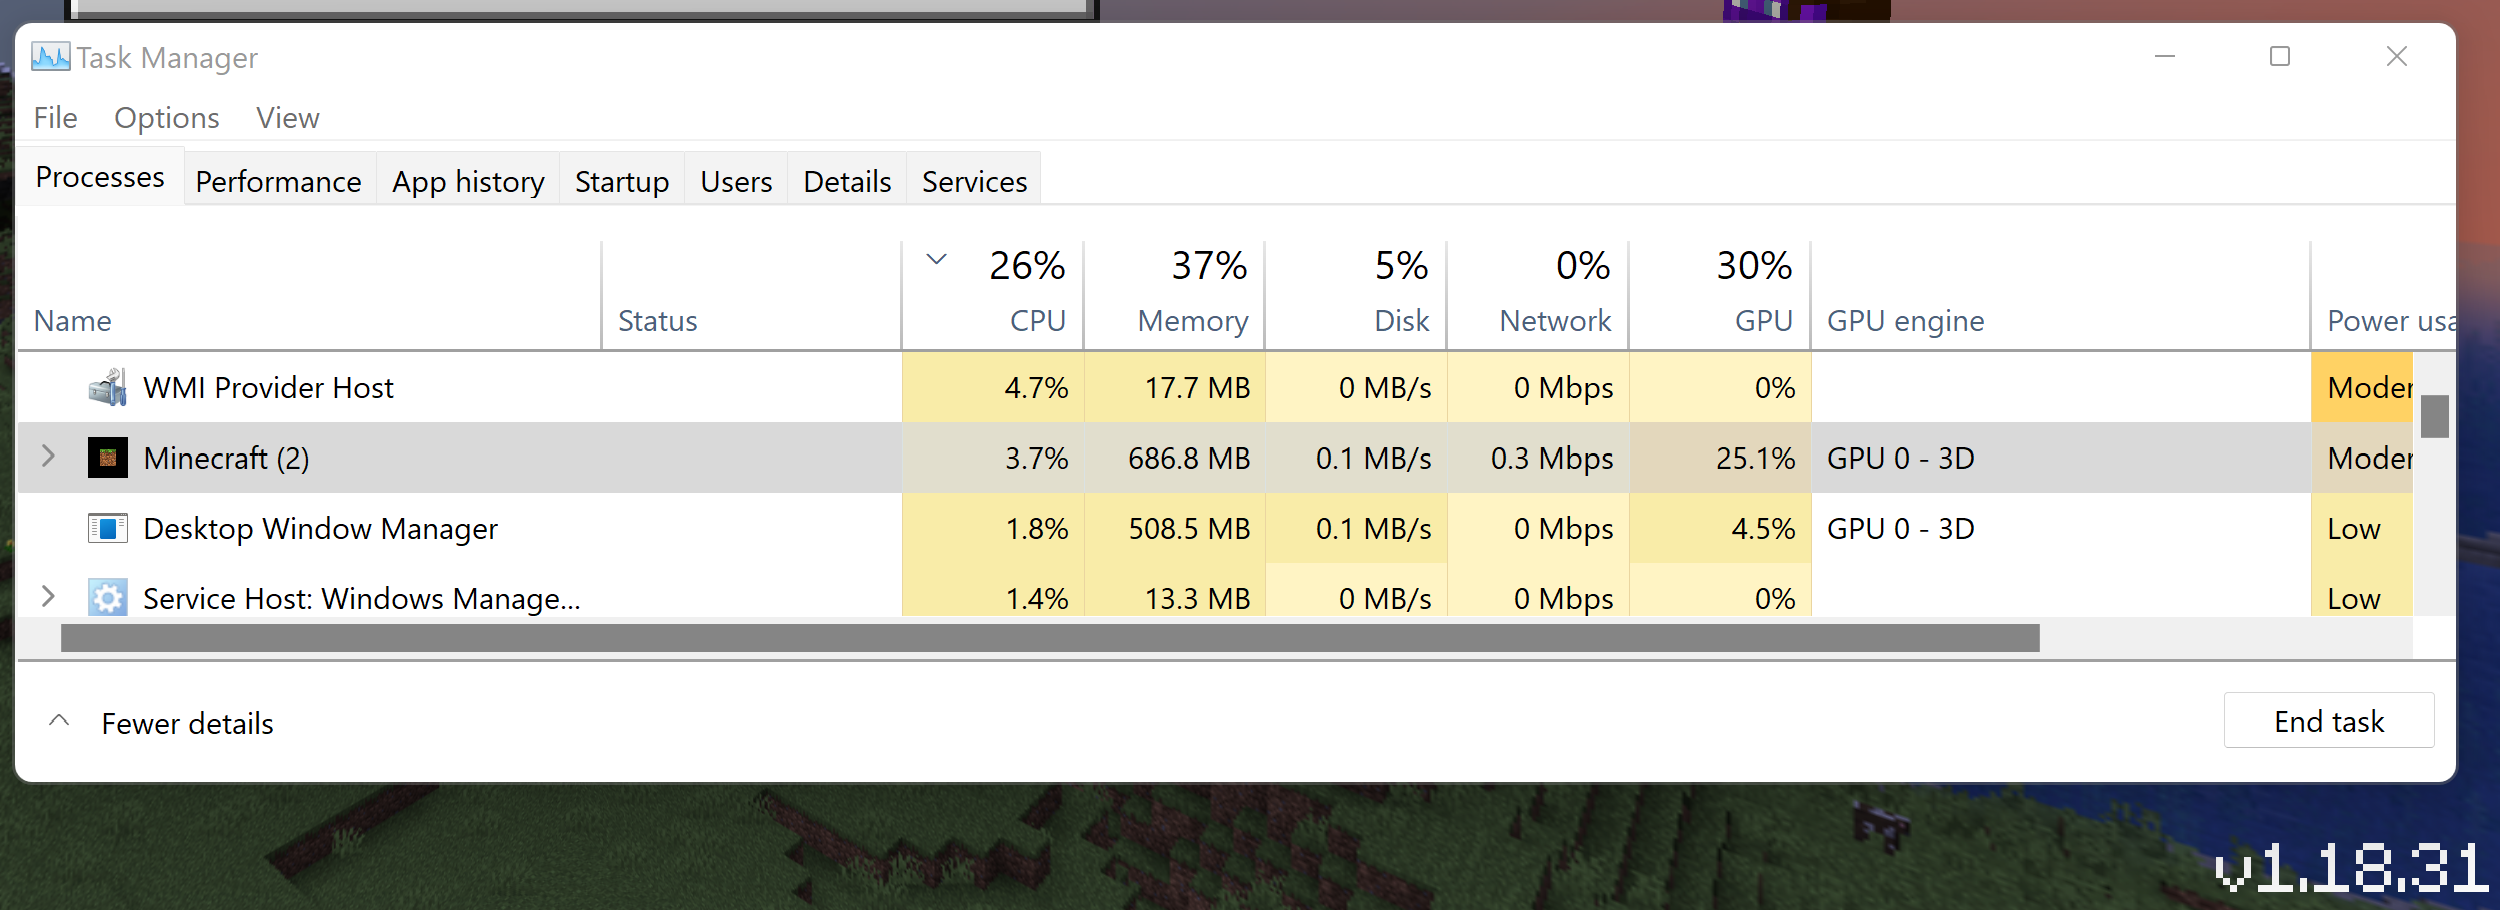Image resolution: width=2500 pixels, height=910 pixels.
Task: Click the Task Manager app icon in title bar
Action: pyautogui.click(x=50, y=57)
